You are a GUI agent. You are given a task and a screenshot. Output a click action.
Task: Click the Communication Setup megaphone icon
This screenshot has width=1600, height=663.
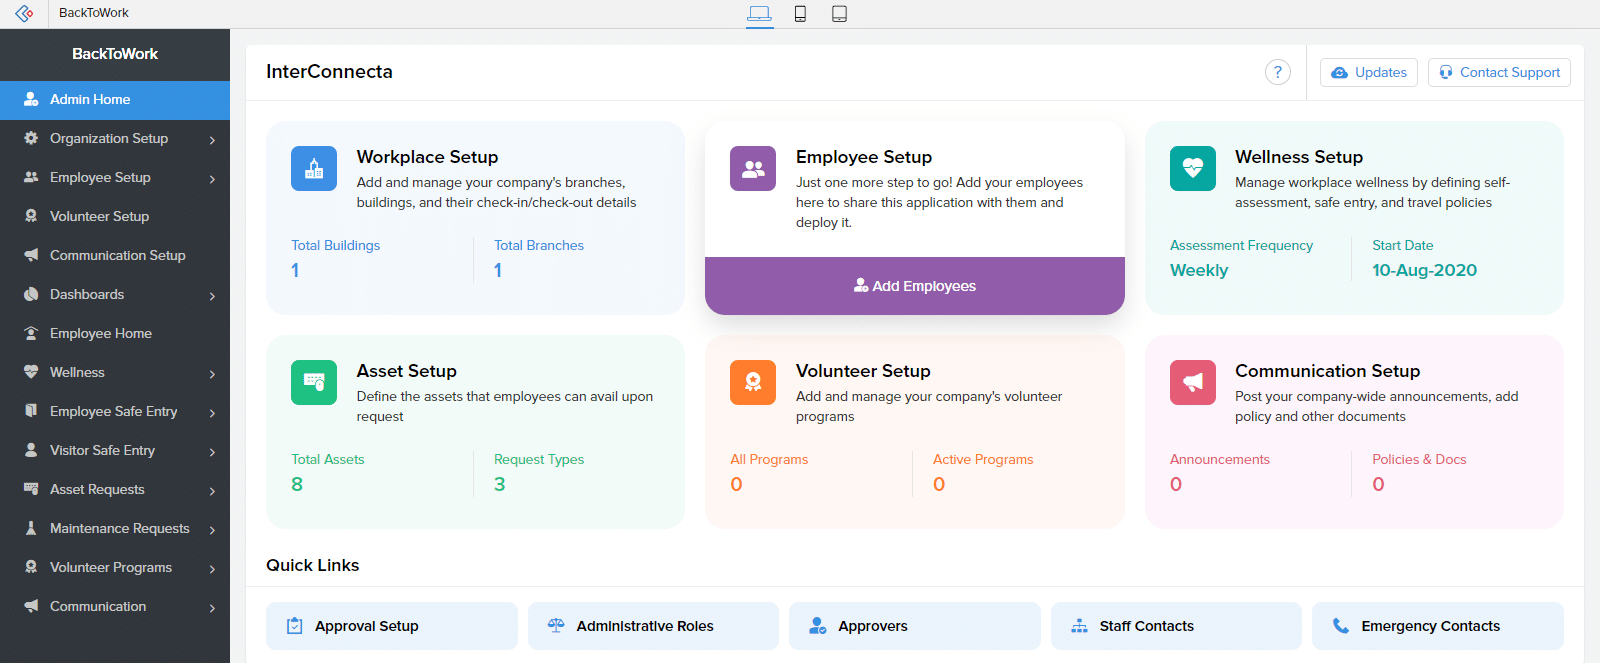(1193, 382)
